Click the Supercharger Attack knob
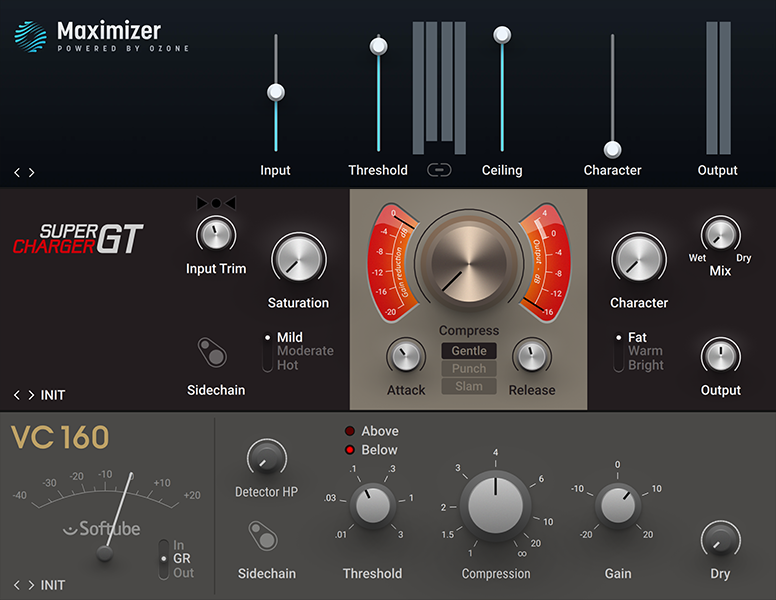Image resolution: width=776 pixels, height=600 pixels. 406,356
